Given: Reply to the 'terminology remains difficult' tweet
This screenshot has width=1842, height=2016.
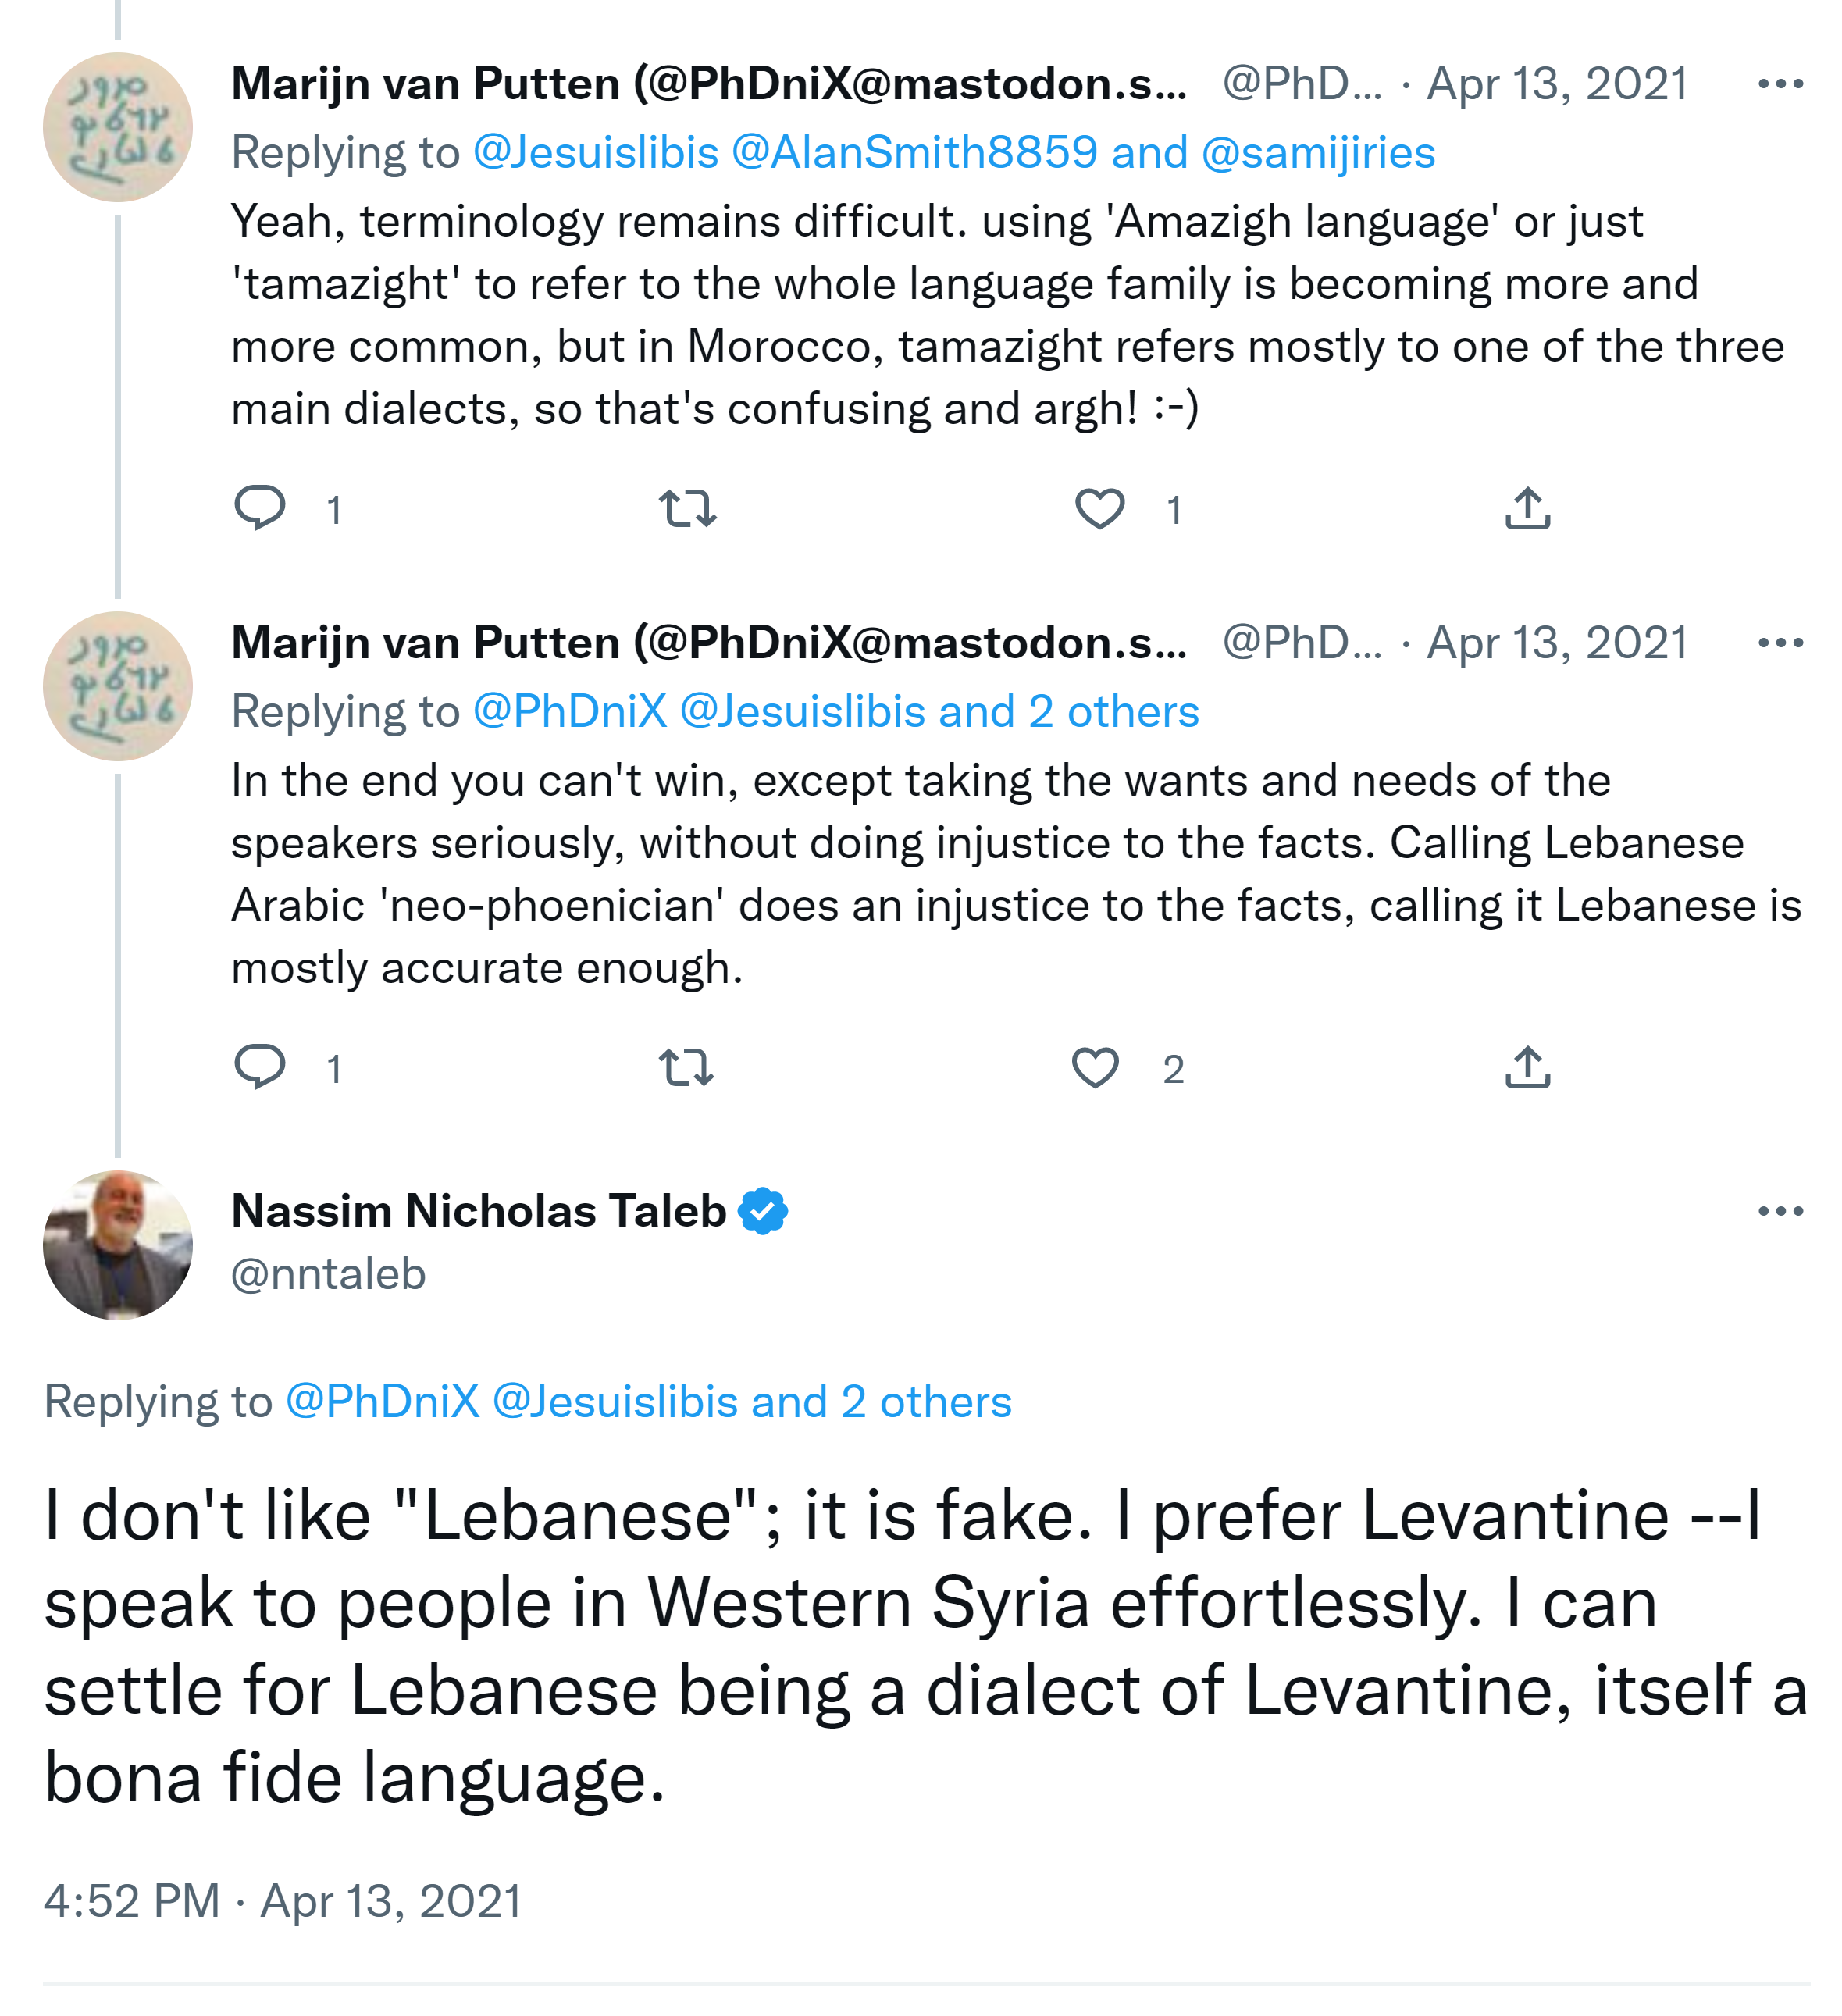Looking at the screenshot, I should coord(259,508).
